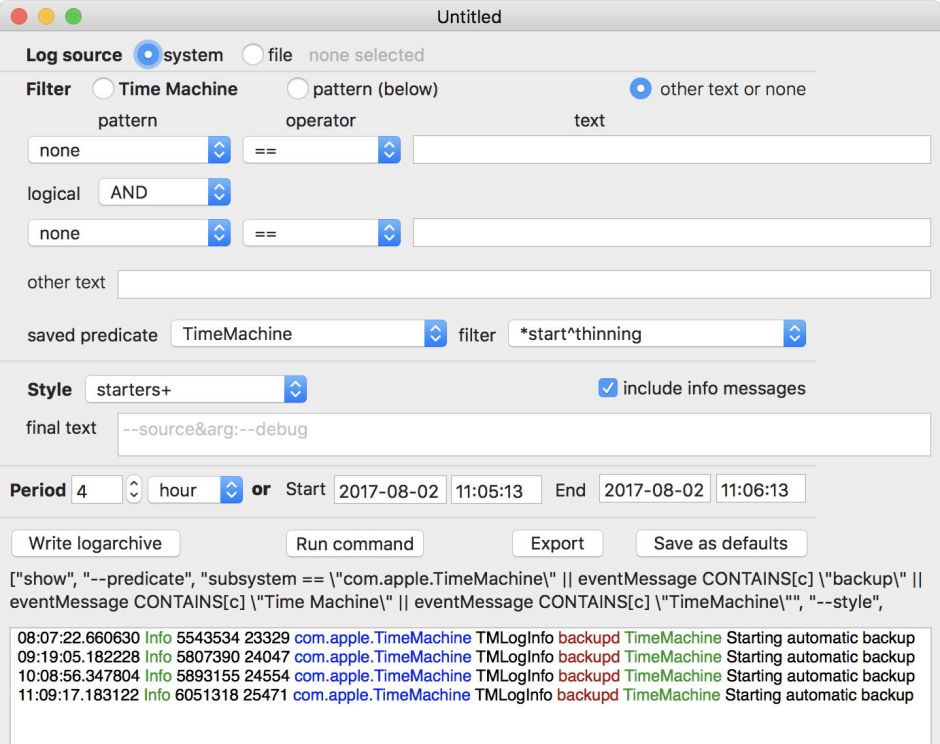Select the Time Machine filter radio button

103,89
